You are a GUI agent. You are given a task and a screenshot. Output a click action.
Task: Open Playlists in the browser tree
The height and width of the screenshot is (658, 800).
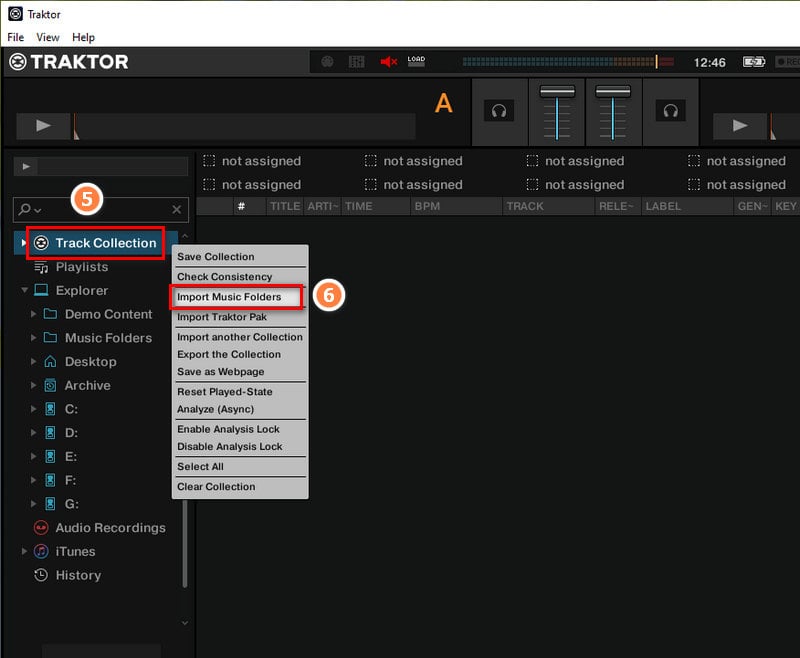[x=82, y=267]
